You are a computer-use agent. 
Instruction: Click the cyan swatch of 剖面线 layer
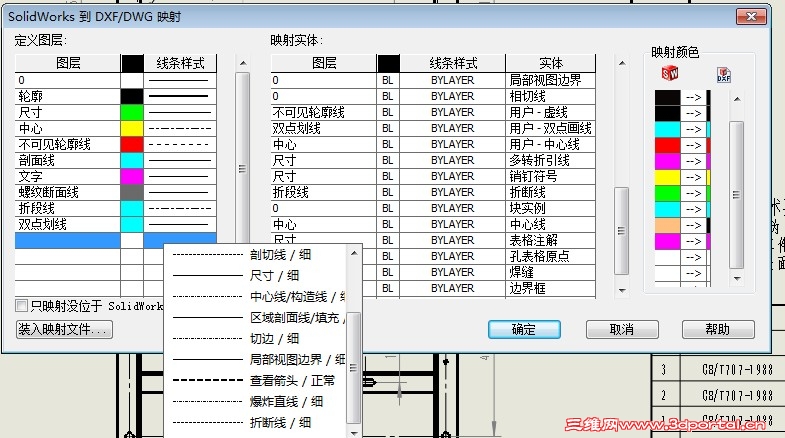click(132, 160)
